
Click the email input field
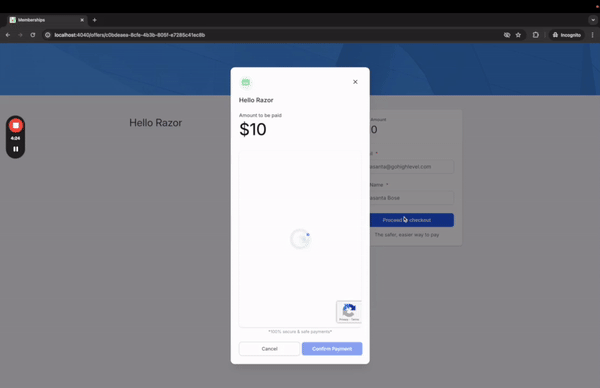(412, 166)
